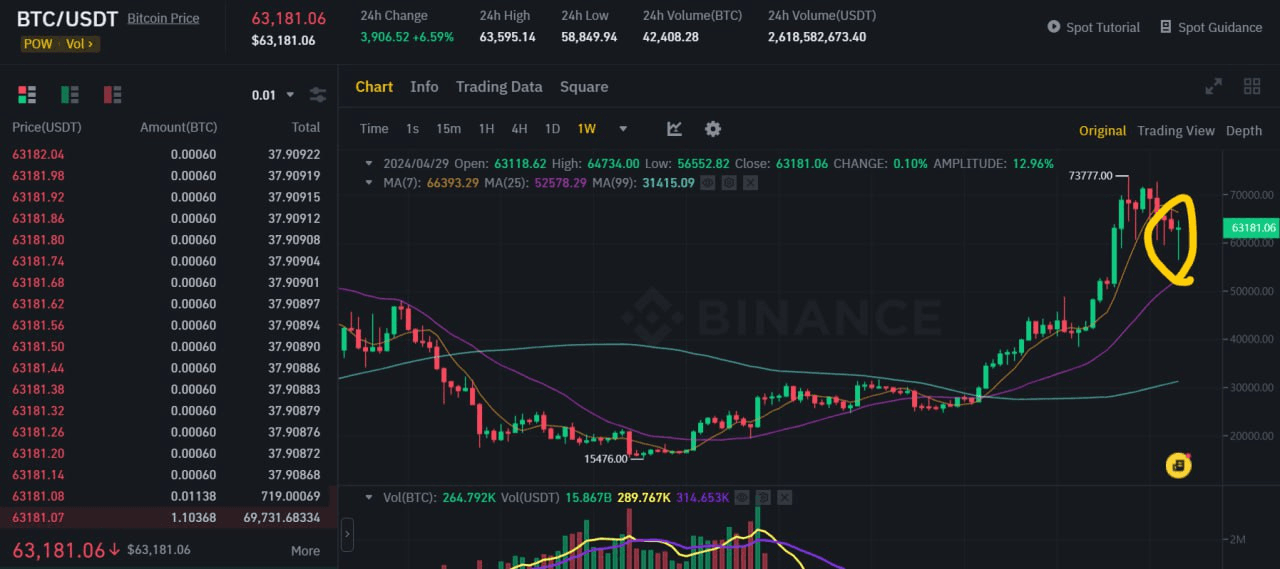Switch to Trading View chart

pyautogui.click(x=1176, y=131)
